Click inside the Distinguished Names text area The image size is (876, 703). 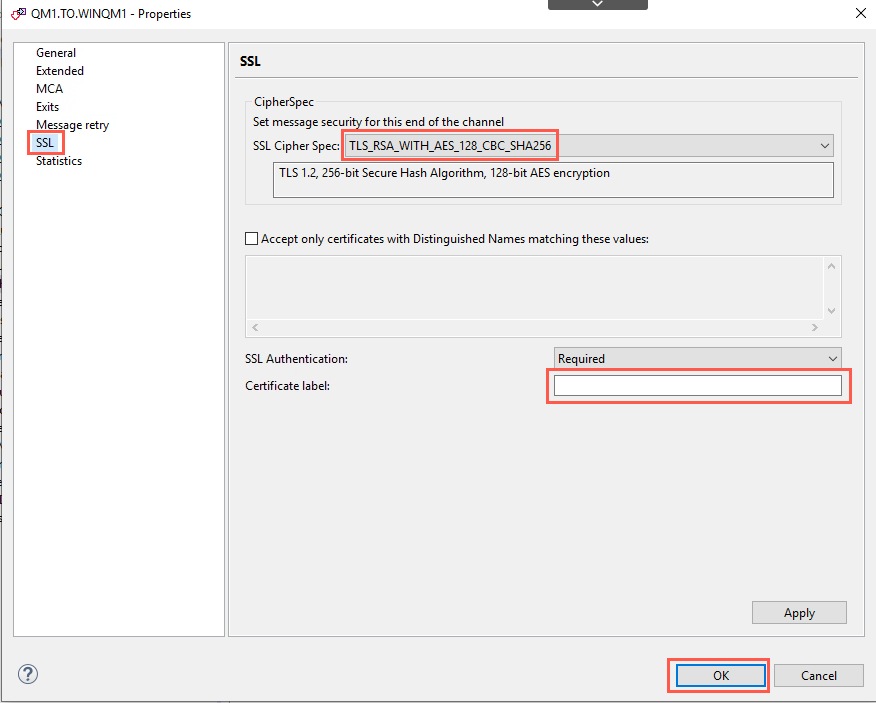535,288
